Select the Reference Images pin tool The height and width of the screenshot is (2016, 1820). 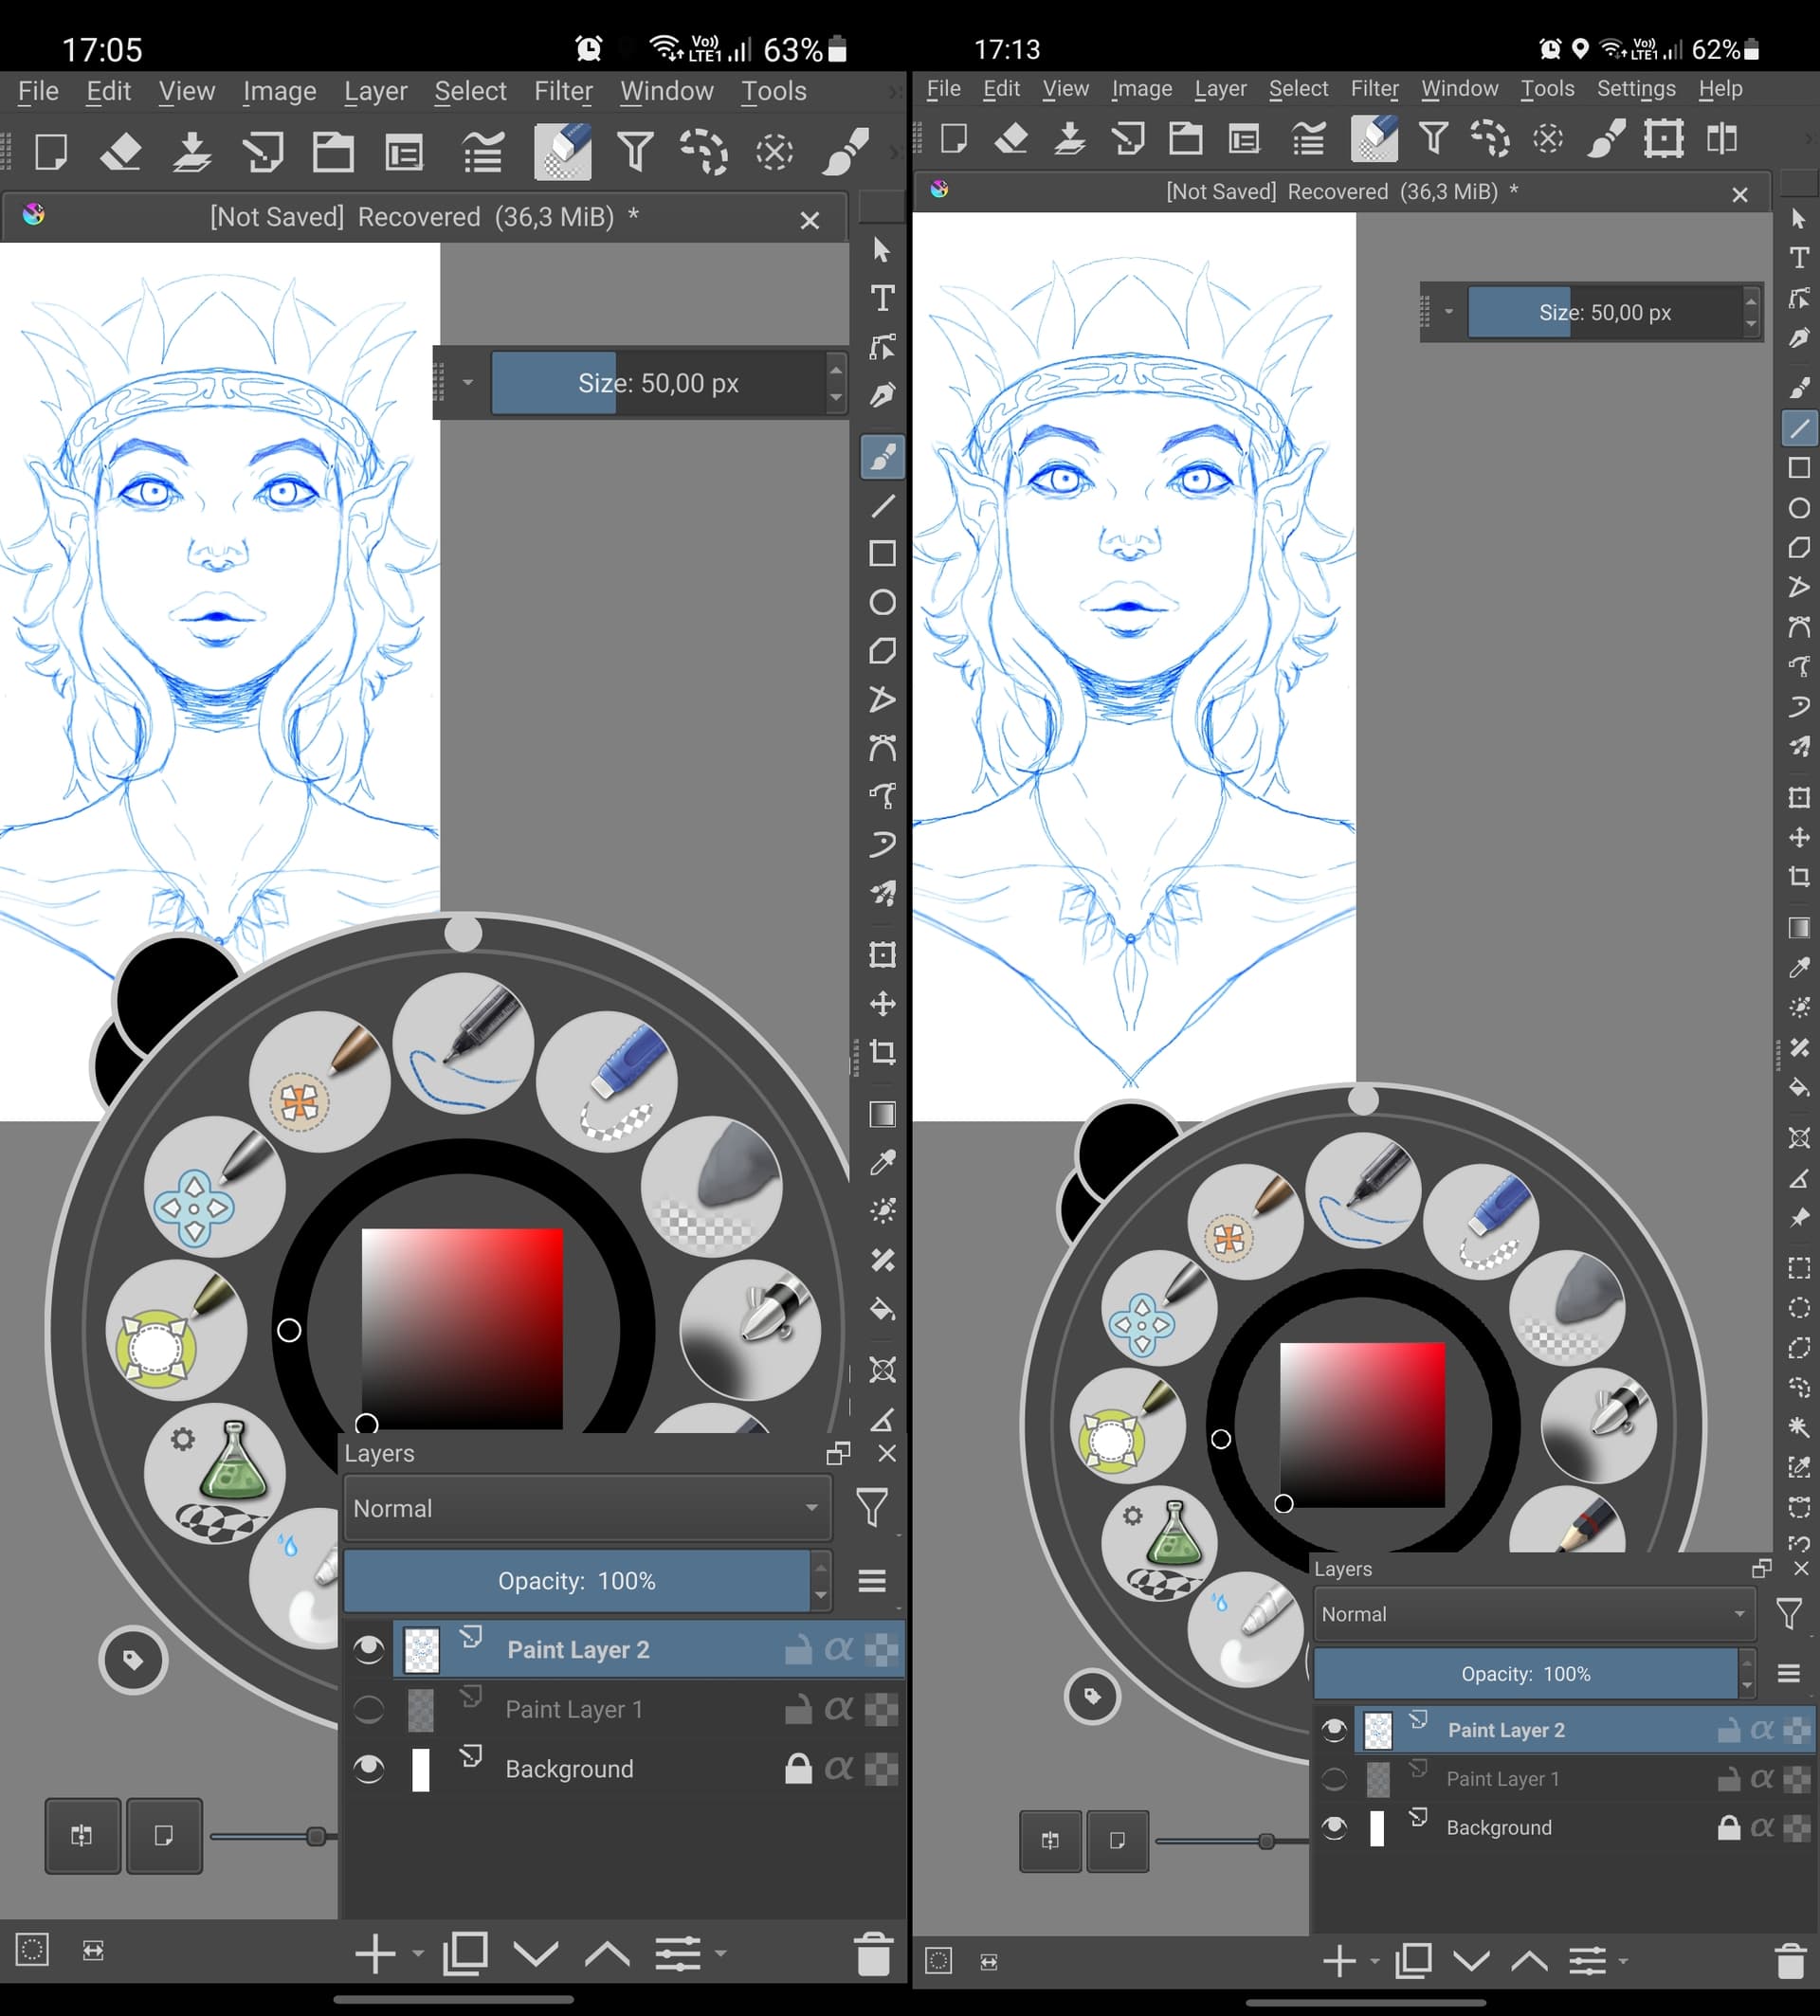click(x=1798, y=1218)
